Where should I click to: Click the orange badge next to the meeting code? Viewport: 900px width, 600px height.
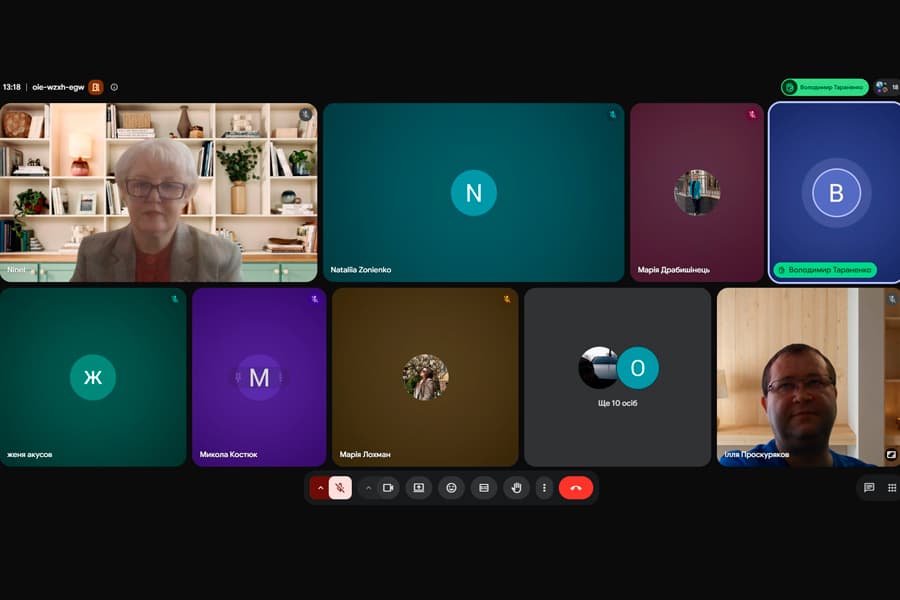pos(96,87)
